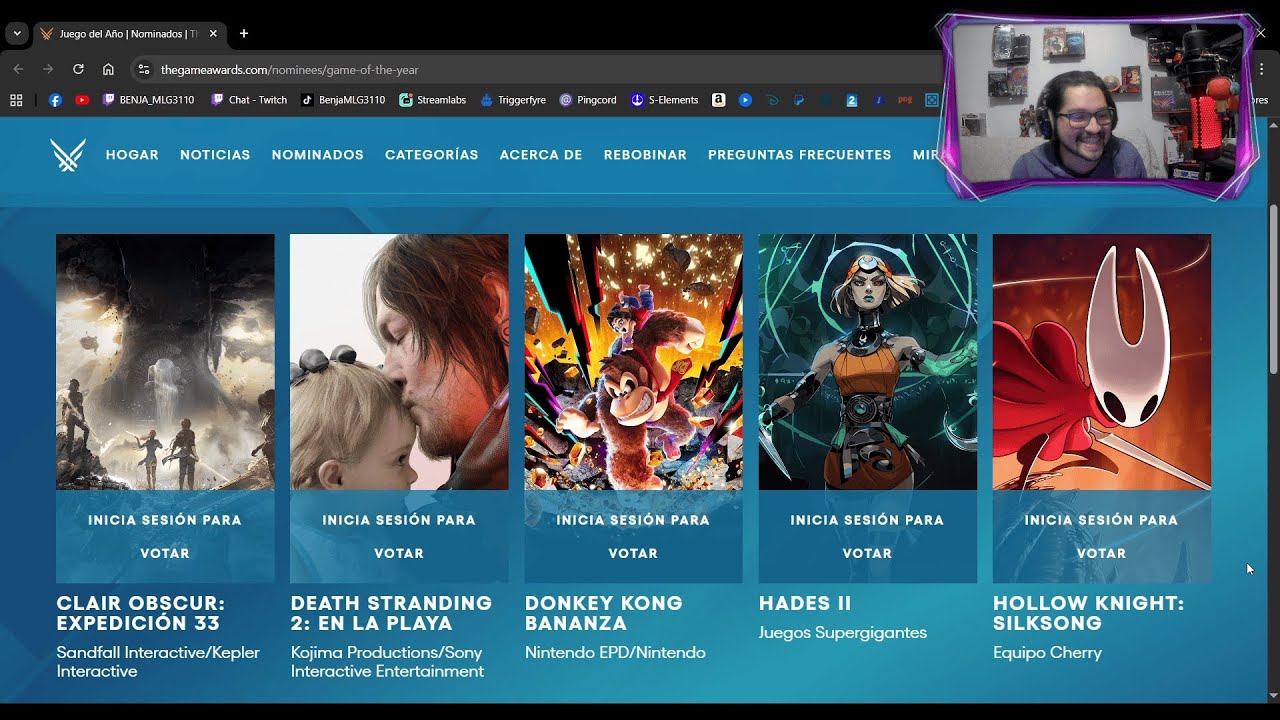Screen dimensions: 1280x720
Task: Click the title Death Stranding 2: En La Playa
Action: coord(391,613)
